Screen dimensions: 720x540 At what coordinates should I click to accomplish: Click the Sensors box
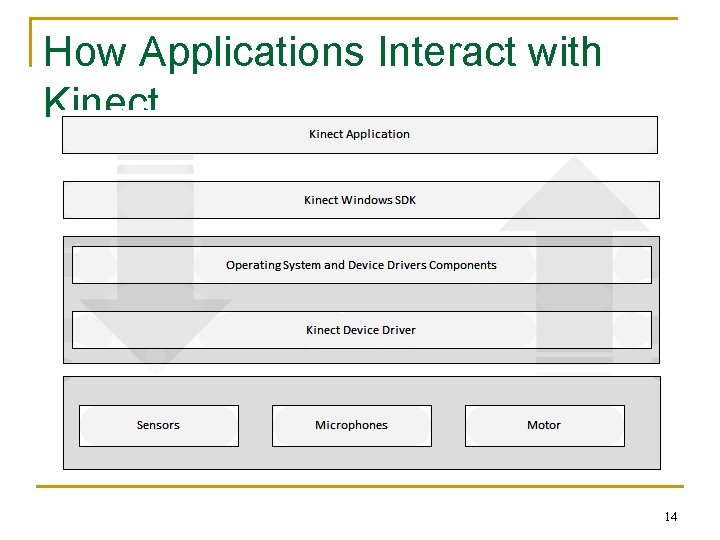(x=159, y=426)
